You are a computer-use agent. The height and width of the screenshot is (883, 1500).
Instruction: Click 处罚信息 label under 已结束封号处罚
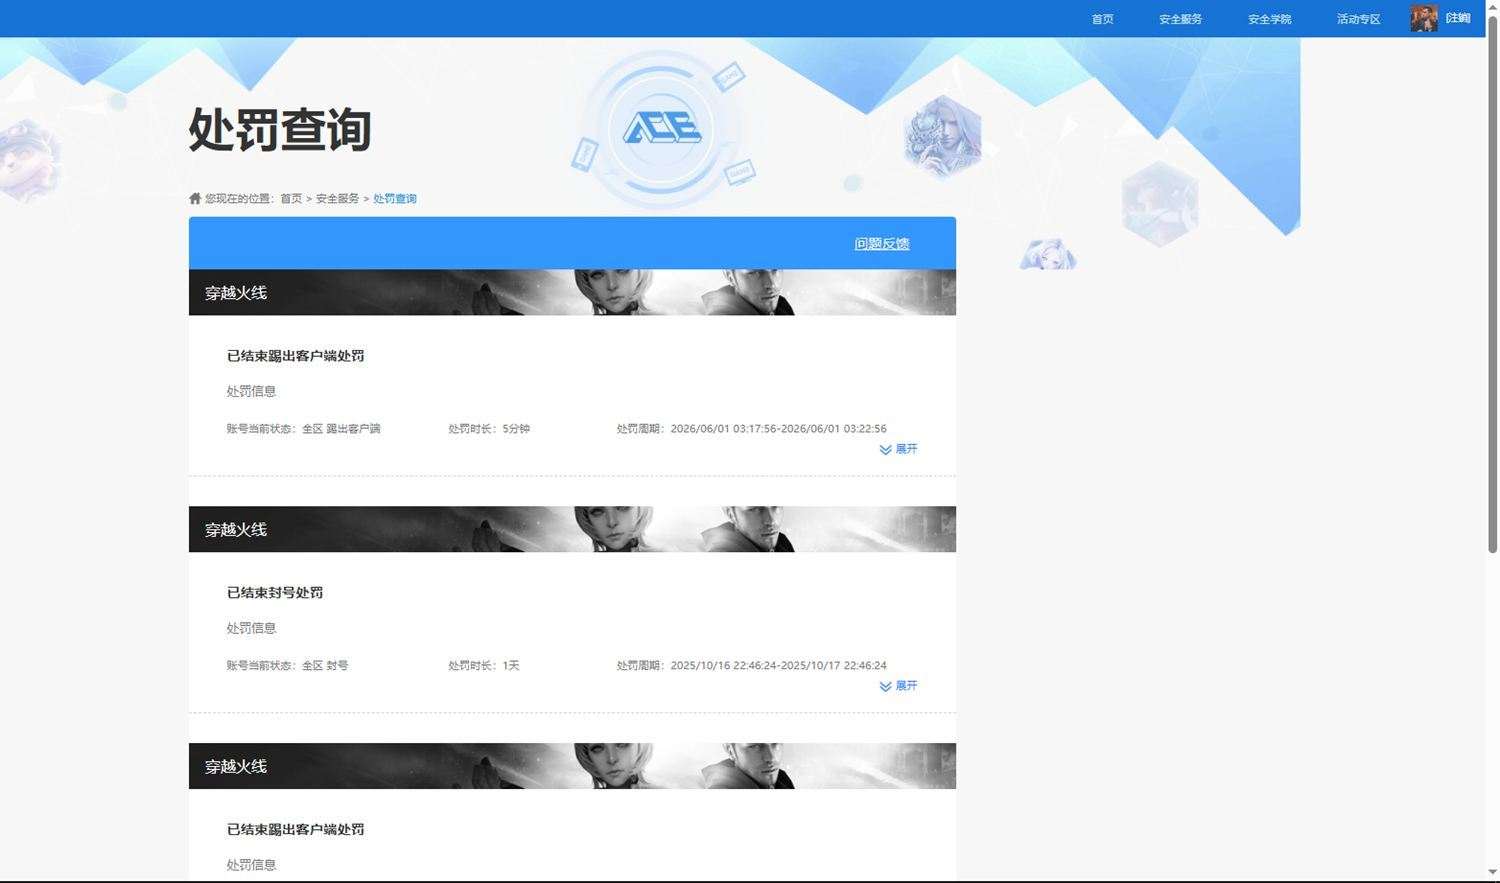click(251, 628)
